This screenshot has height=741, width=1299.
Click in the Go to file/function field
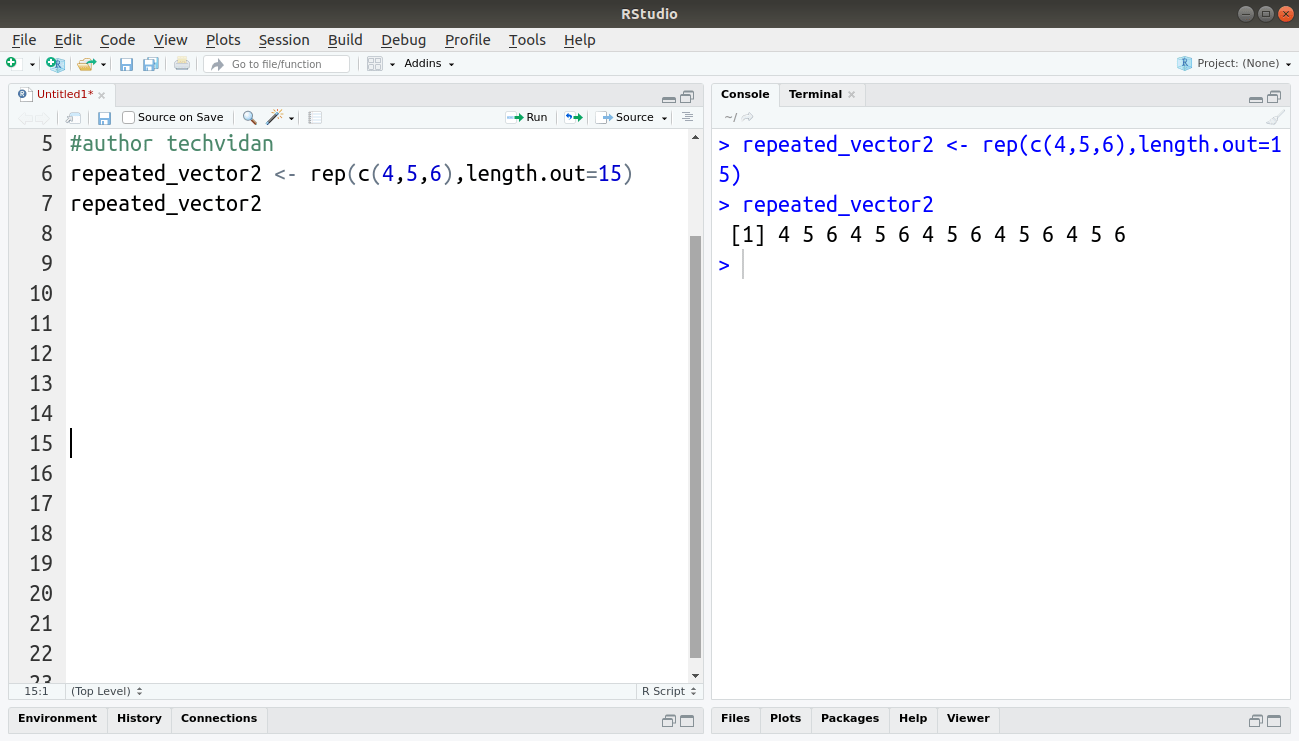pyautogui.click(x=277, y=63)
